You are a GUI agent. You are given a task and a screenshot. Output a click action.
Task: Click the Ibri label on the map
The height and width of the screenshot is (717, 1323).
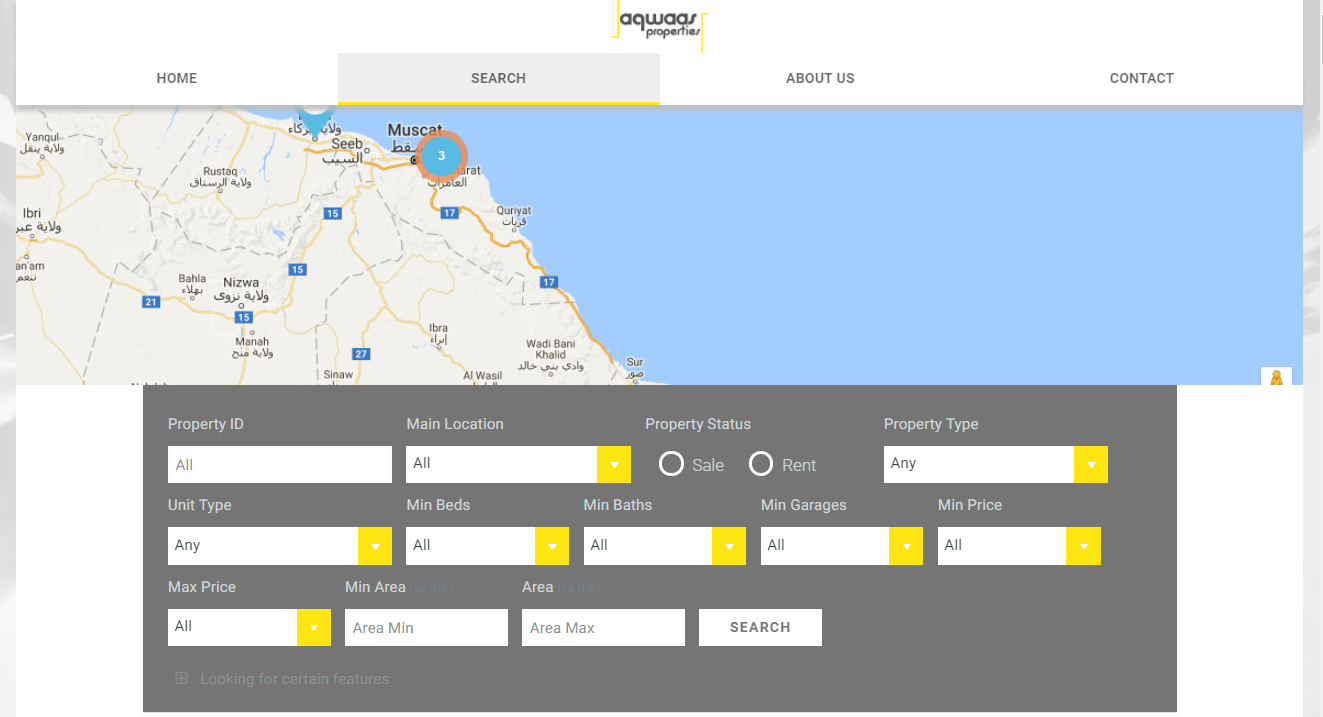point(33,213)
